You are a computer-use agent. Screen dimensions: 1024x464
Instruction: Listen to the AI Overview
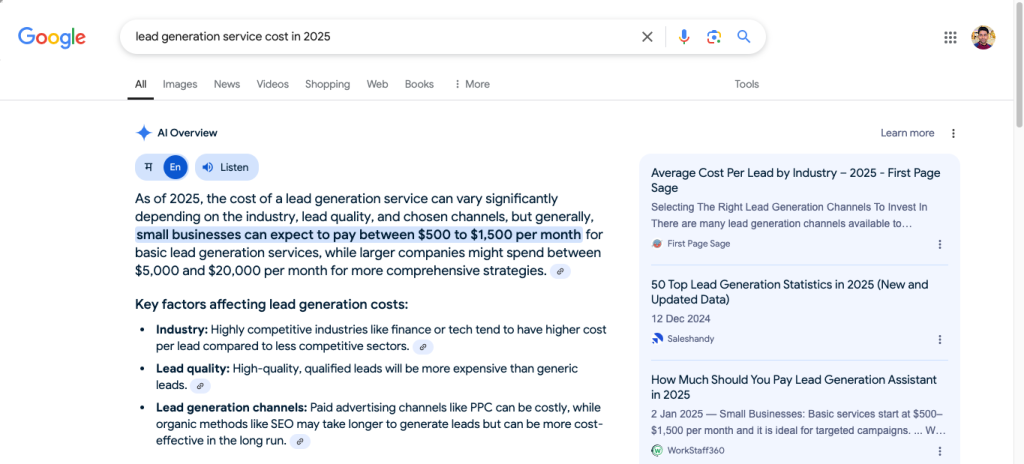[227, 167]
